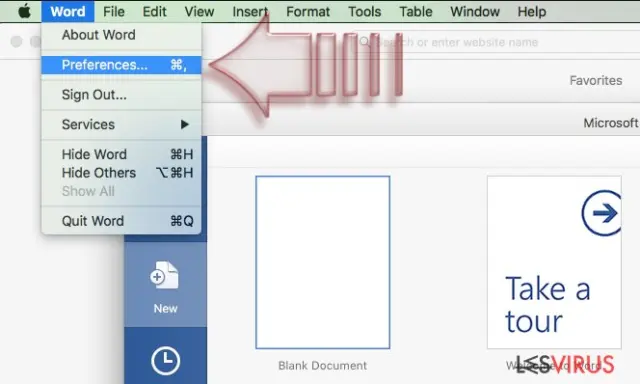Choose Sign Out... menu entry
Screen dimensions: 640x384
pos(121,95)
